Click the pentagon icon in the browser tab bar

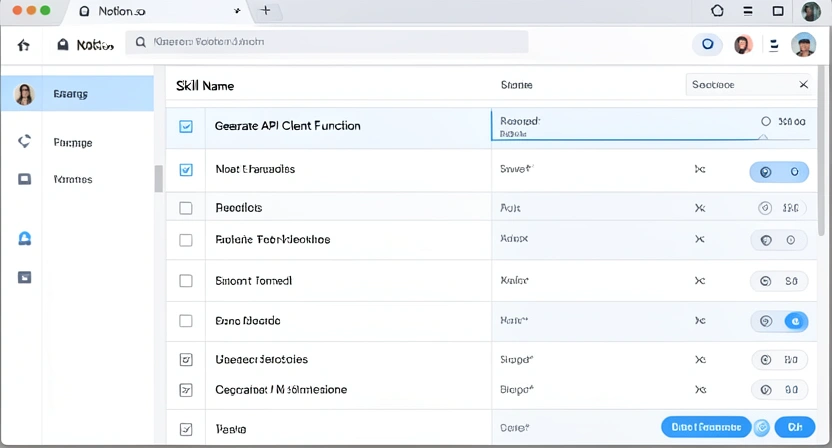[717, 11]
